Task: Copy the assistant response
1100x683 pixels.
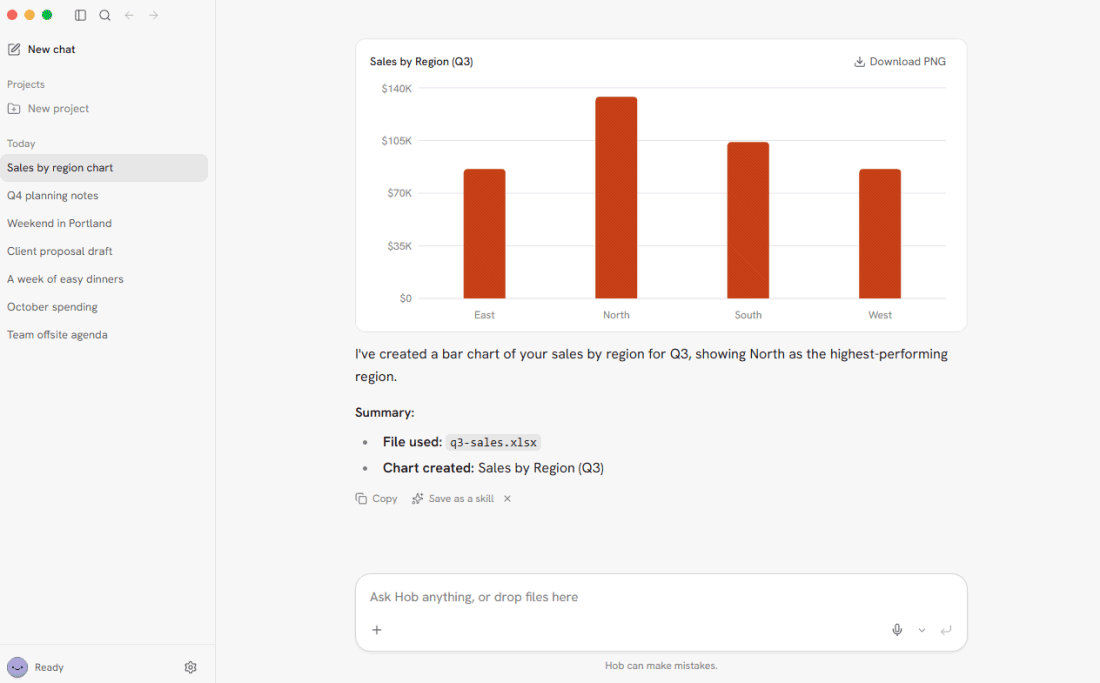Action: coord(377,499)
